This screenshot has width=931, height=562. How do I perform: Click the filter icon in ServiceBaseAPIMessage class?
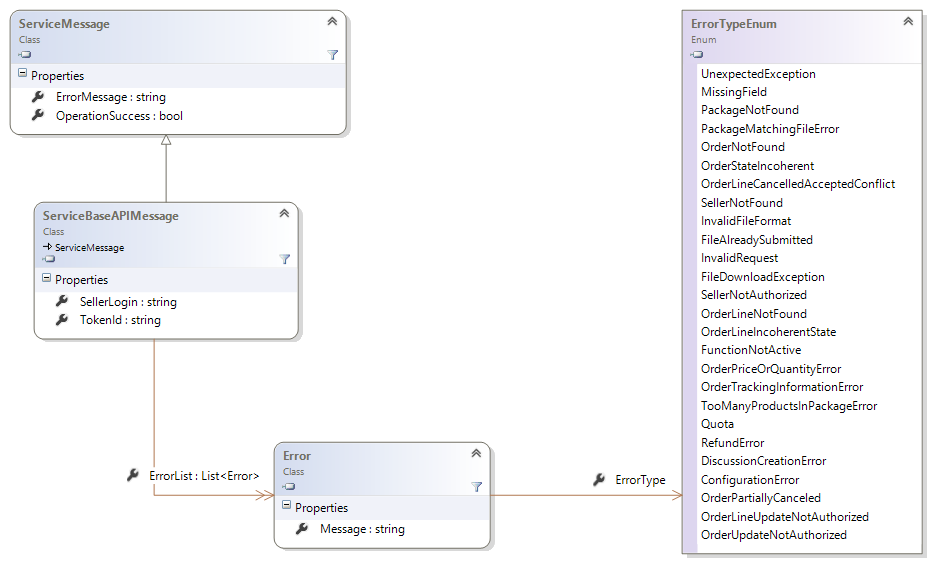pyautogui.click(x=284, y=259)
